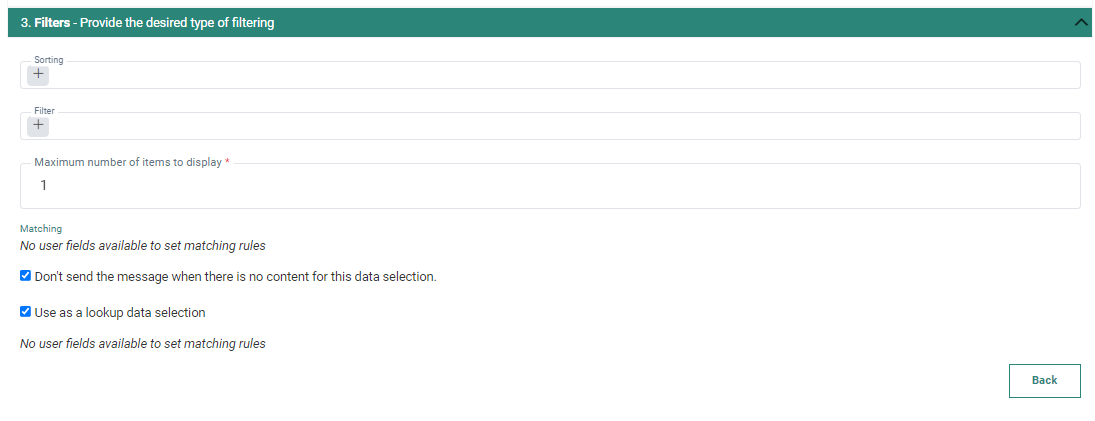Click the 'Filter' field label
This screenshot has height=421, width=1095.
(45, 112)
